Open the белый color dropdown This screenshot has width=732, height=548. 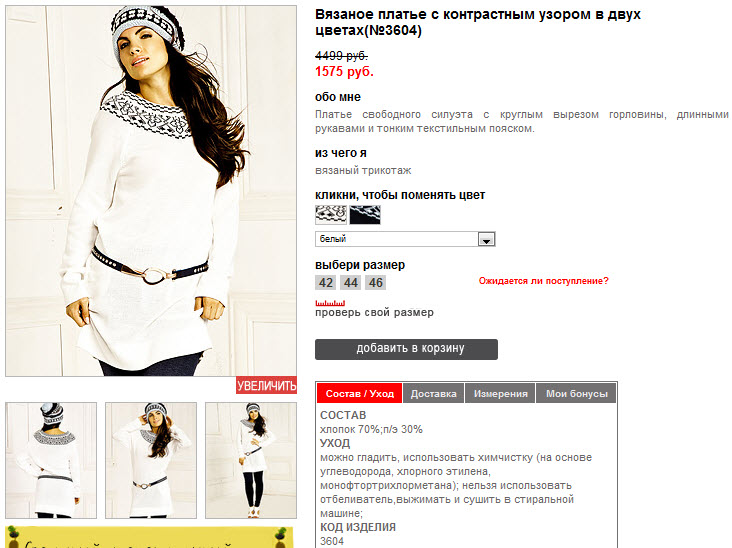[405, 239]
